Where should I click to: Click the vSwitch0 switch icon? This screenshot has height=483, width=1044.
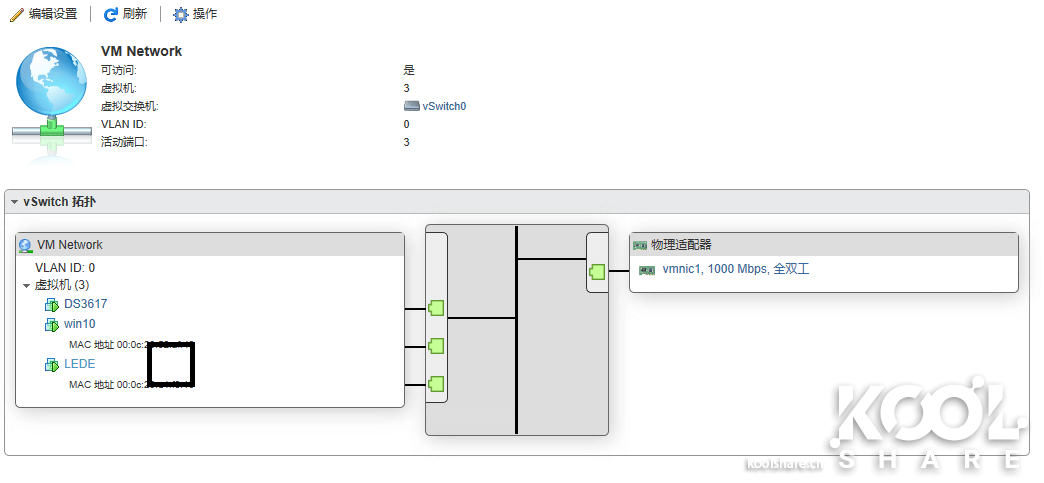pos(411,106)
